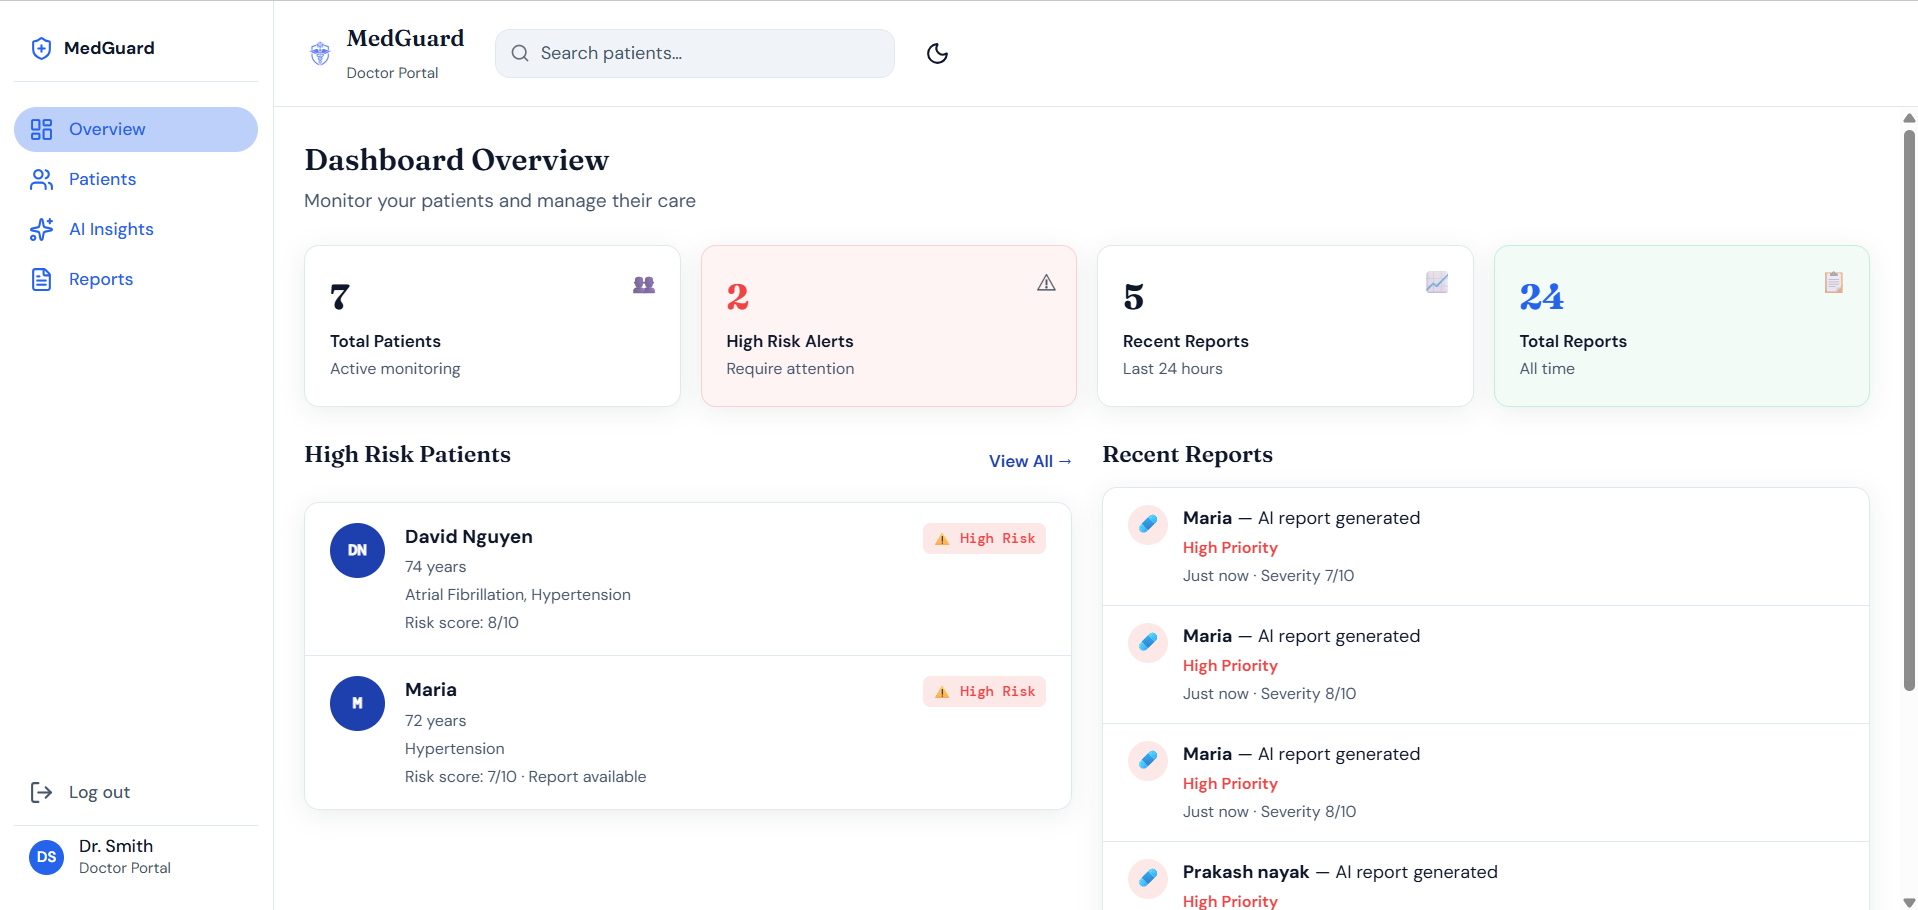Click the scrollbar down arrow

[1909, 902]
